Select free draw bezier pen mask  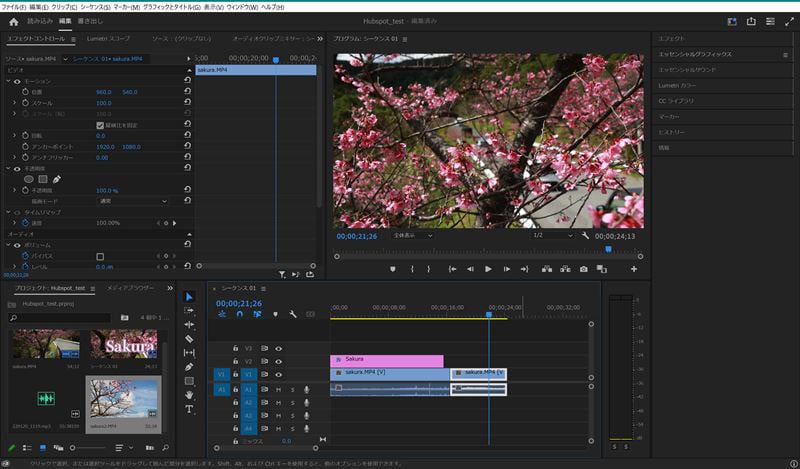click(57, 179)
